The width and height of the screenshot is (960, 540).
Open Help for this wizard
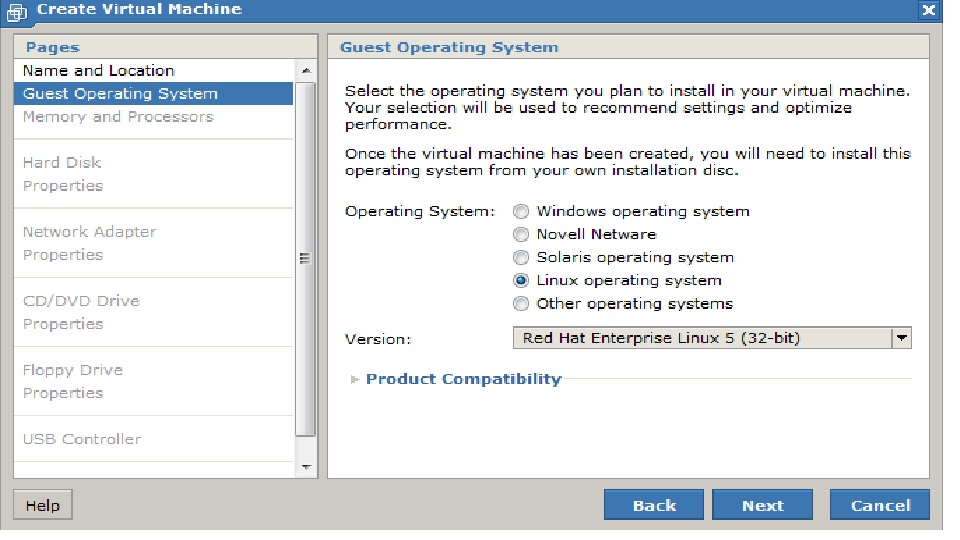pyautogui.click(x=42, y=505)
